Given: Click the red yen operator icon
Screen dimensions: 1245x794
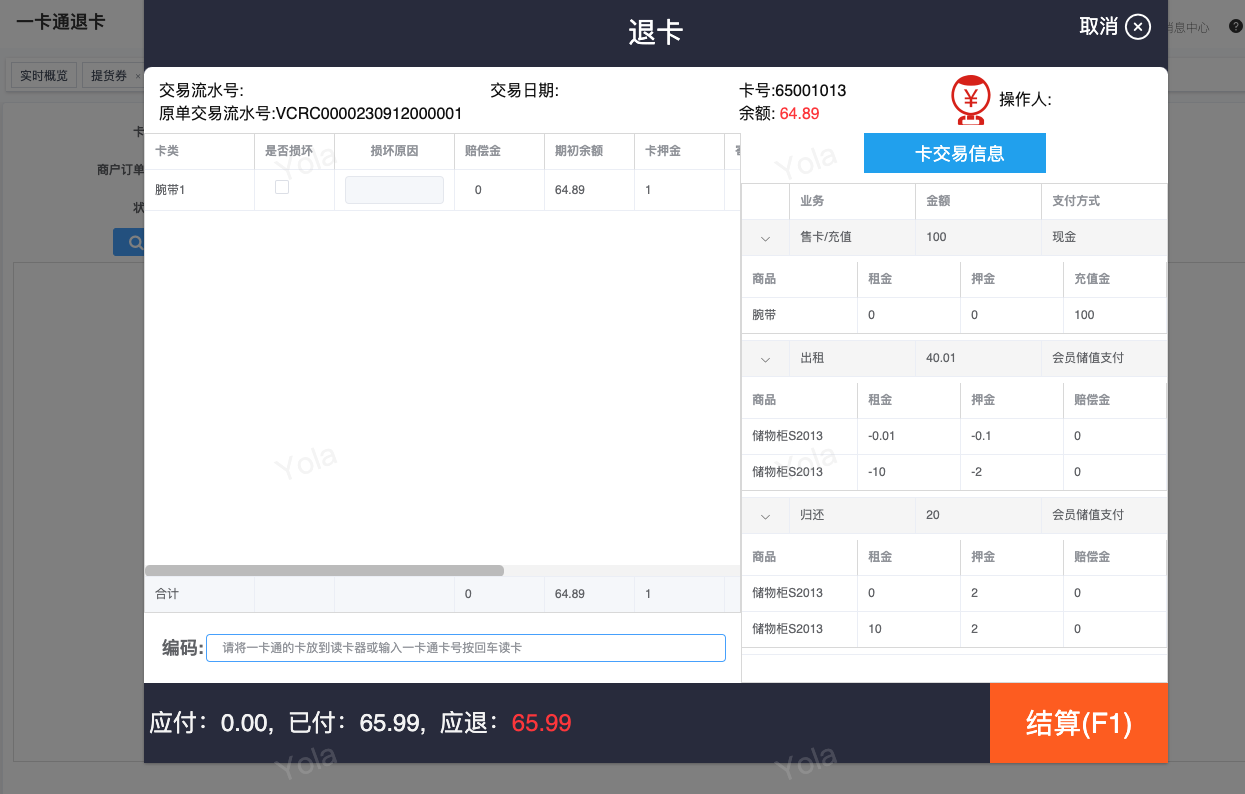Looking at the screenshot, I should pyautogui.click(x=969, y=99).
